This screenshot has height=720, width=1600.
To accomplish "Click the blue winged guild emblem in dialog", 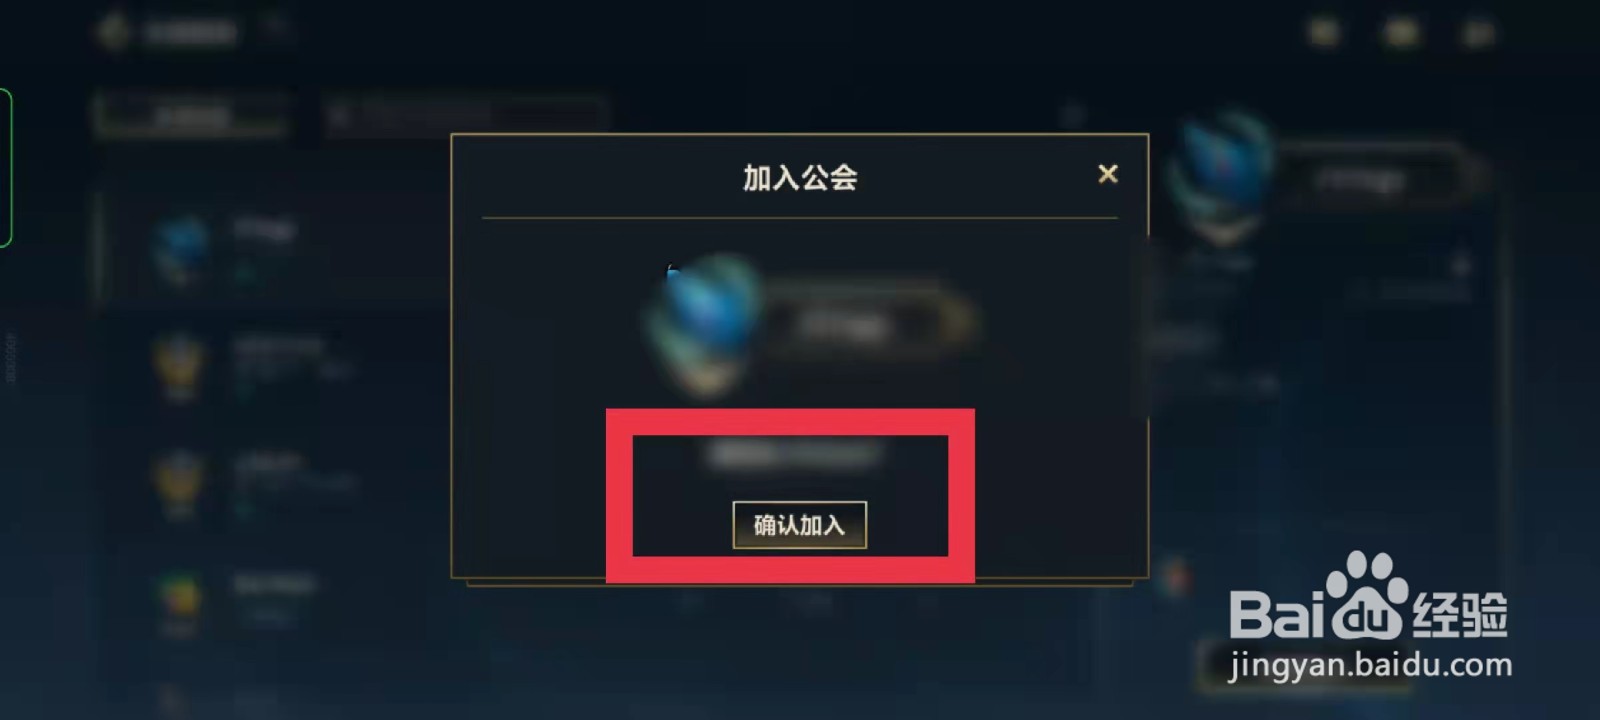I will [x=704, y=322].
